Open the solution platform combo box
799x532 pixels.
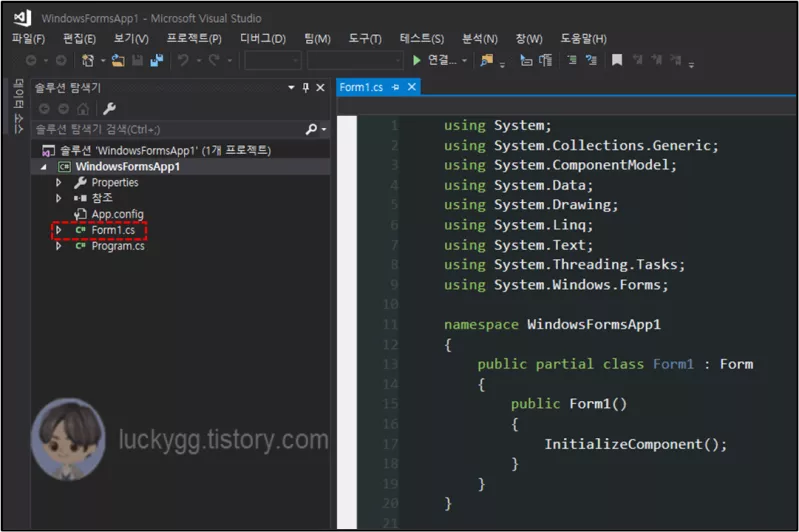pyautogui.click(x=355, y=61)
